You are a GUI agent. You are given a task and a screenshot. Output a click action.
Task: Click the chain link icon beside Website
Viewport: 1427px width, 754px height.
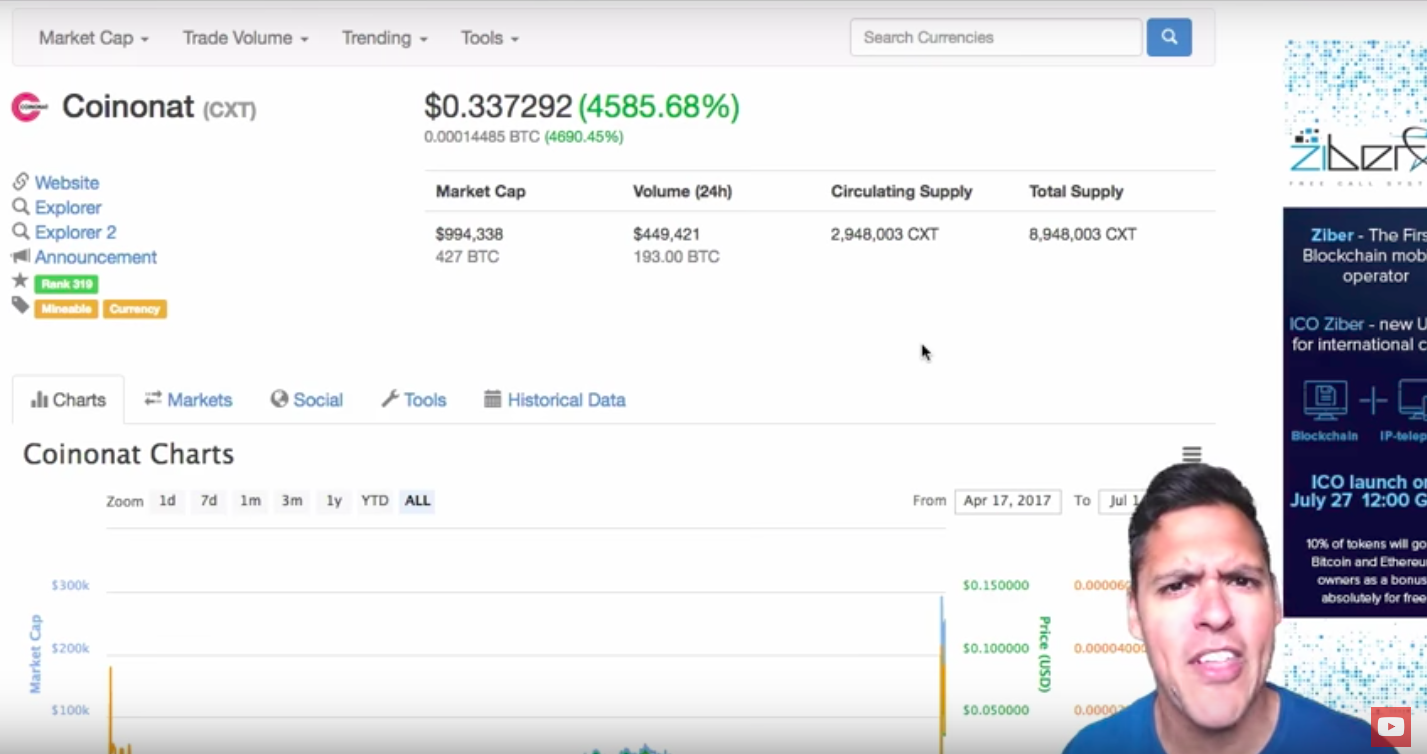point(20,182)
